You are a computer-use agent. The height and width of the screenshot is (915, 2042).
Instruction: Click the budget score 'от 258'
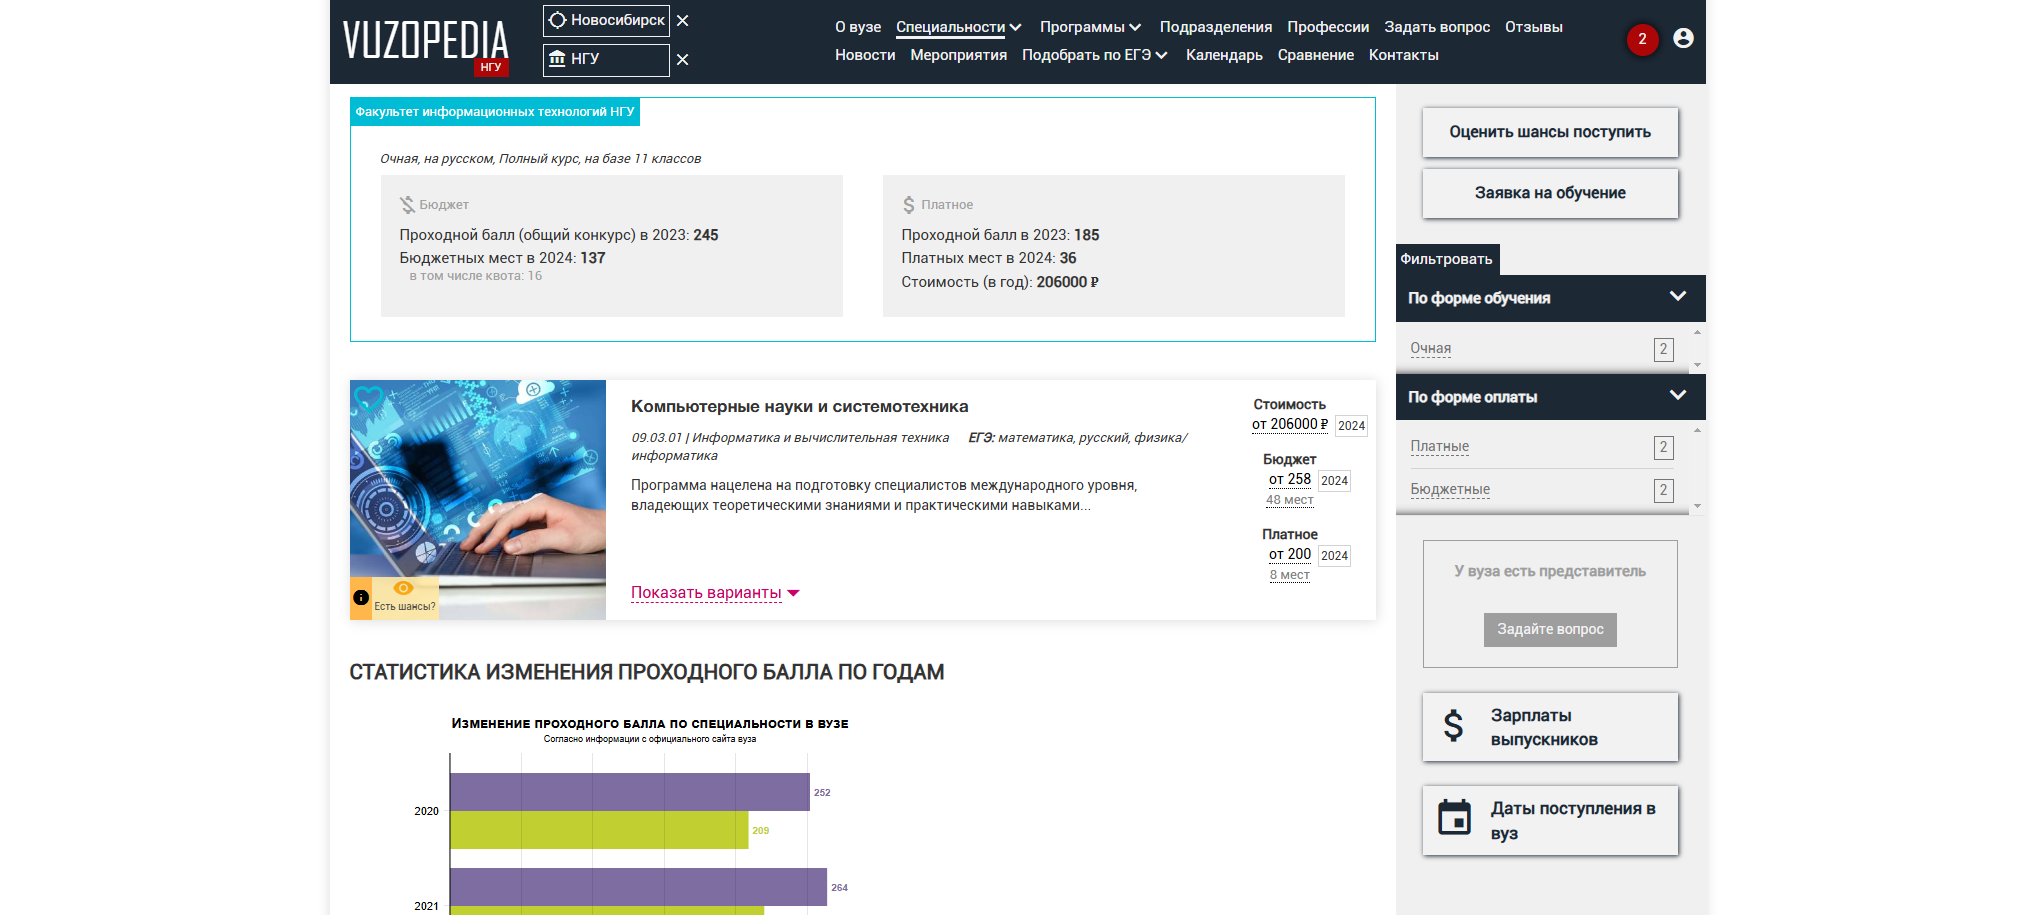point(1290,479)
